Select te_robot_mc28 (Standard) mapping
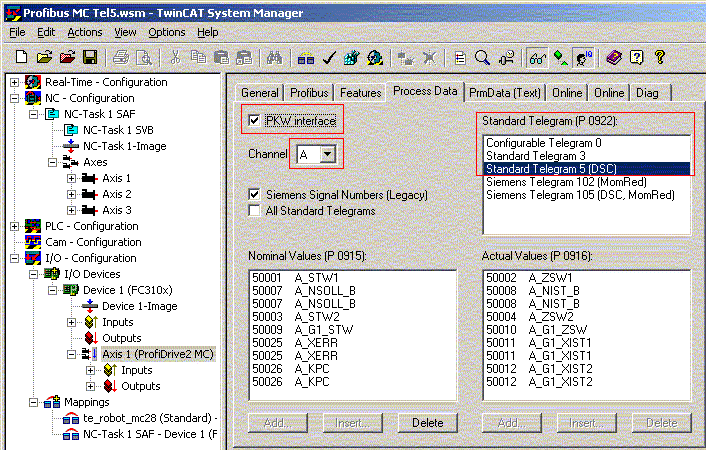Screen dimensions: 706x450 click(x=148, y=418)
